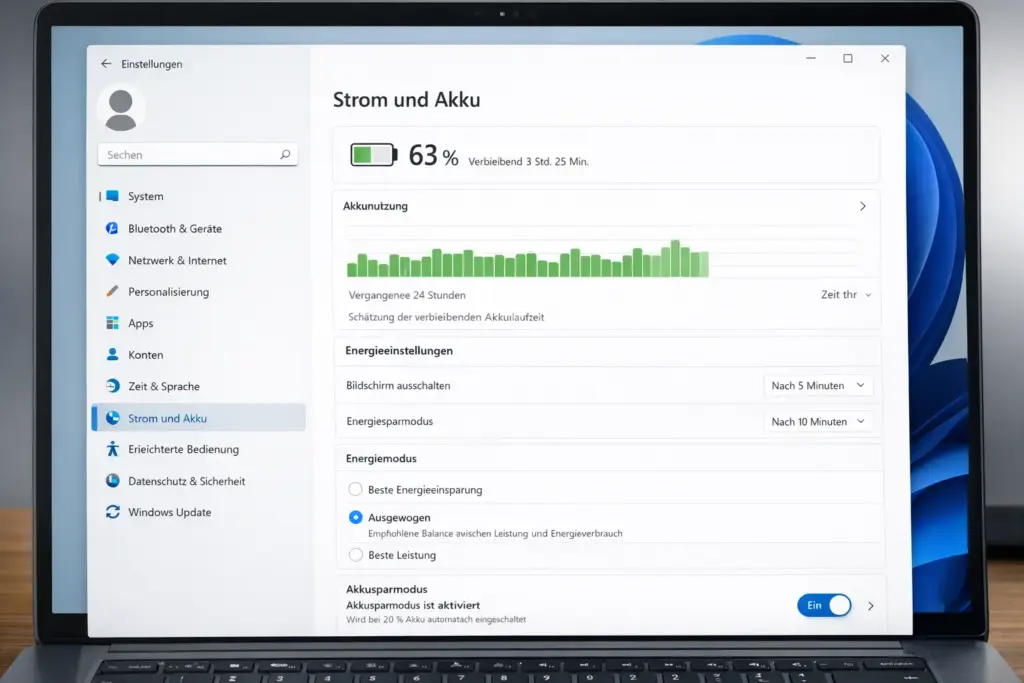Choose the Beste Leistung power mode
The height and width of the screenshot is (683, 1024).
(356, 554)
